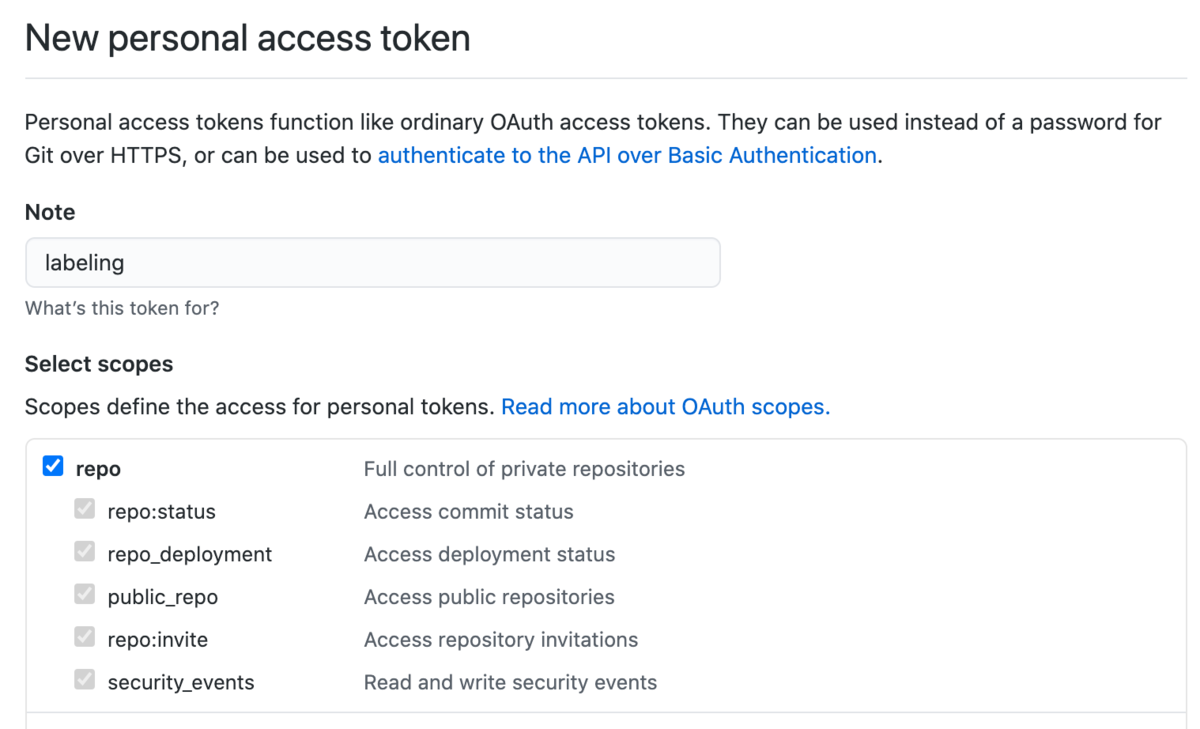Toggle the repo:status checkbox
This screenshot has height=729, width=1200.
[x=85, y=510]
